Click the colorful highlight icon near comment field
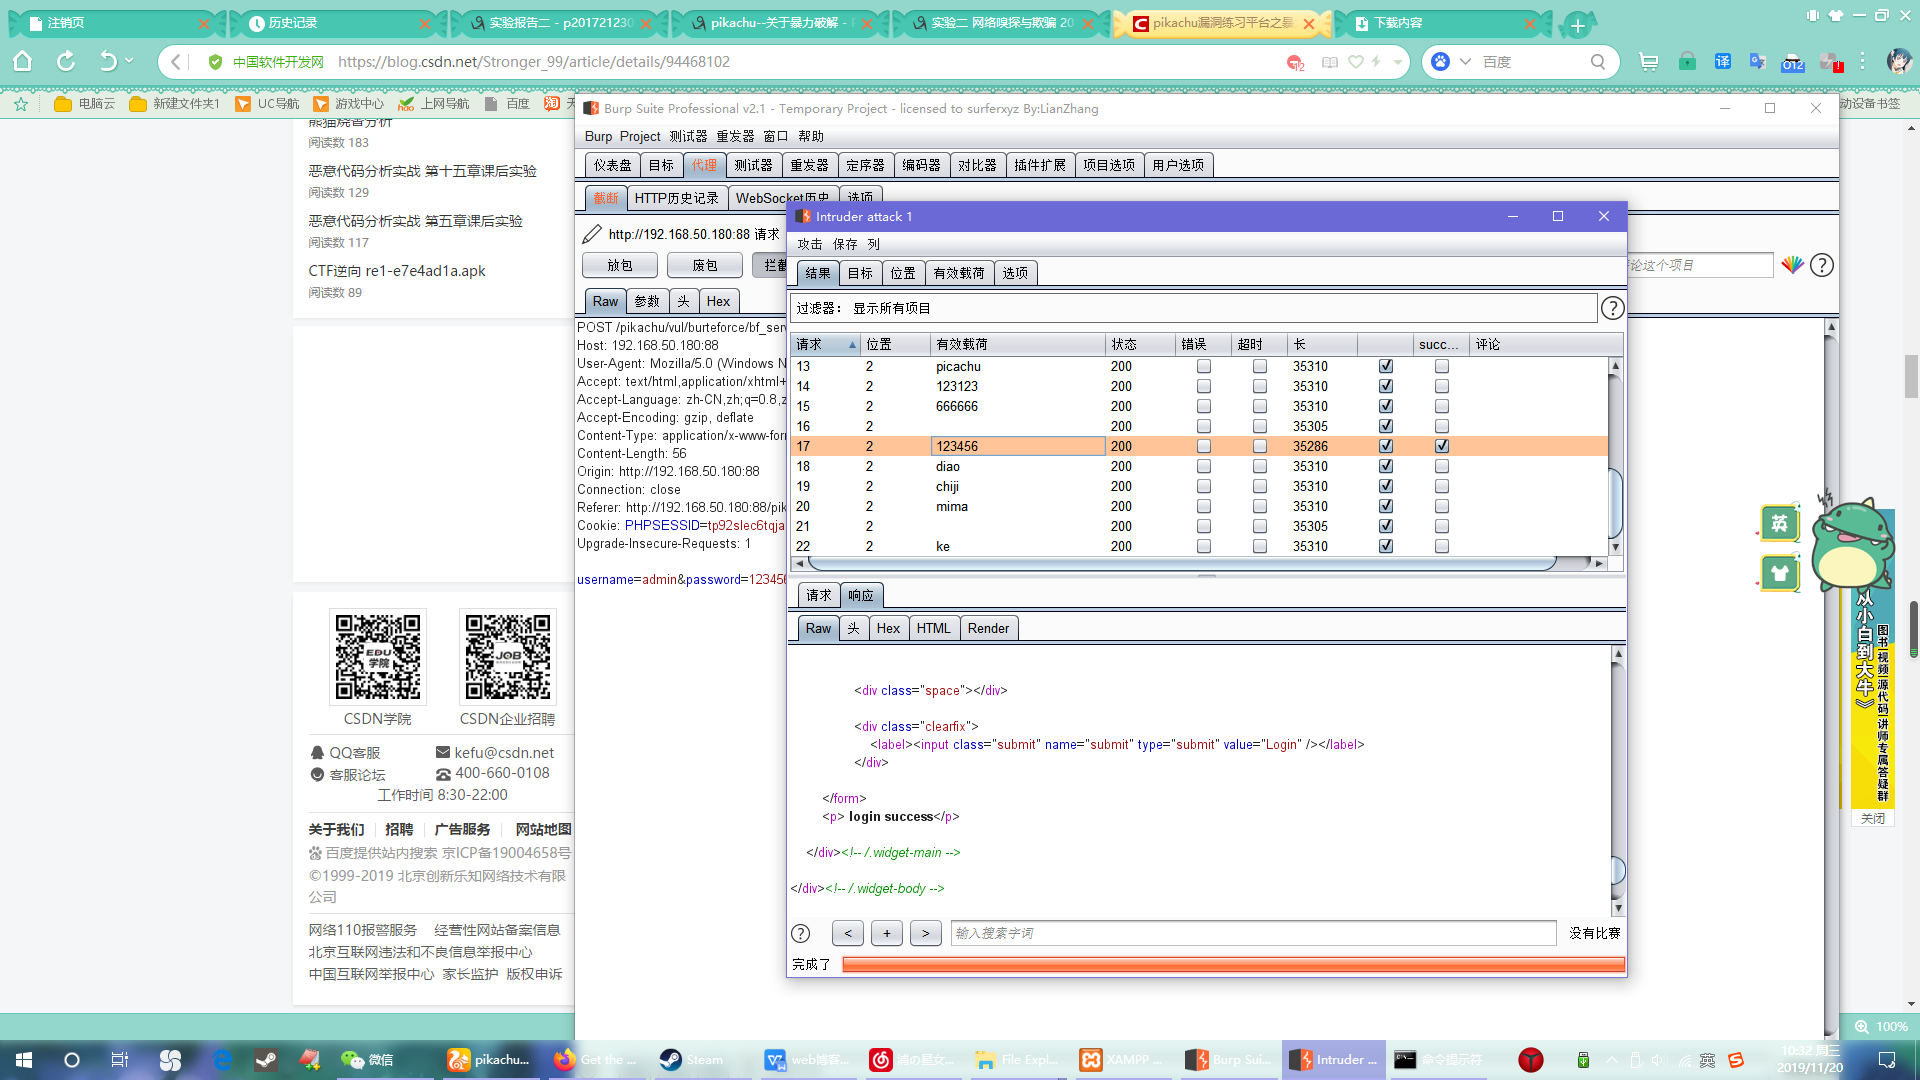The height and width of the screenshot is (1080, 1920). coord(1792,265)
